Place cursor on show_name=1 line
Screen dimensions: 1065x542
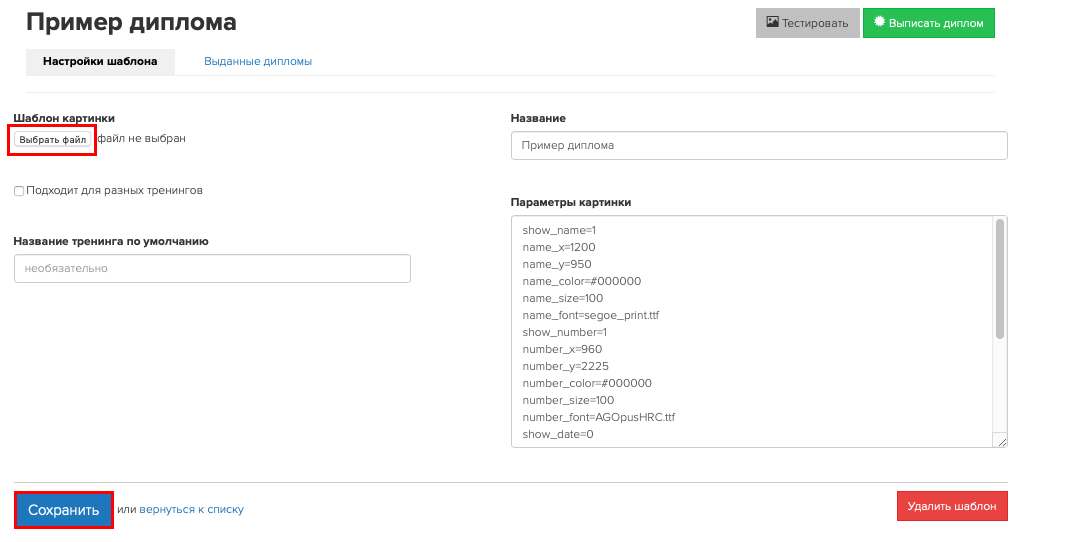(559, 230)
